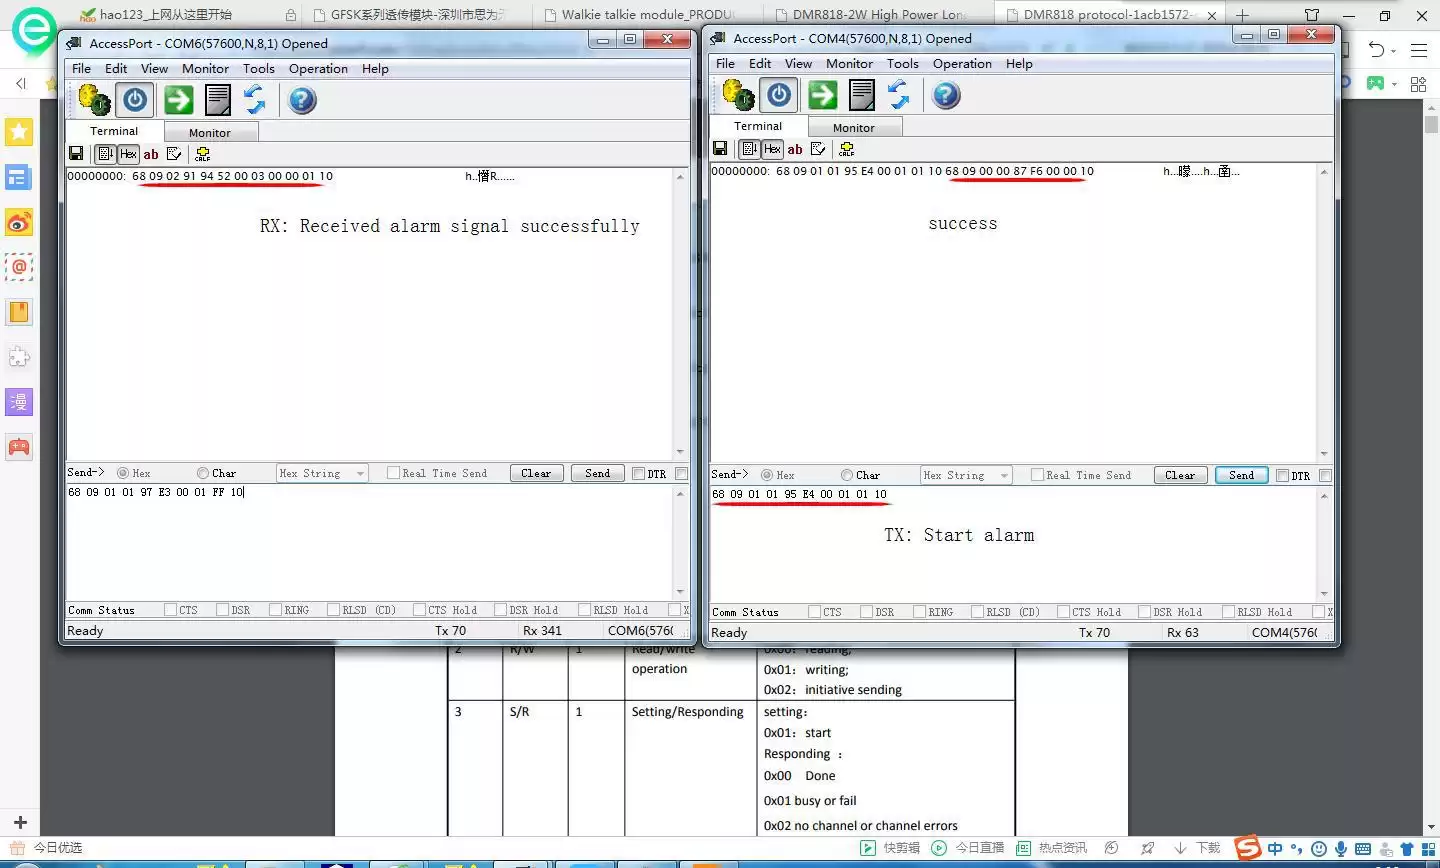The height and width of the screenshot is (868, 1440).
Task: Open the Tools menu in COM6 window
Action: [x=258, y=68]
